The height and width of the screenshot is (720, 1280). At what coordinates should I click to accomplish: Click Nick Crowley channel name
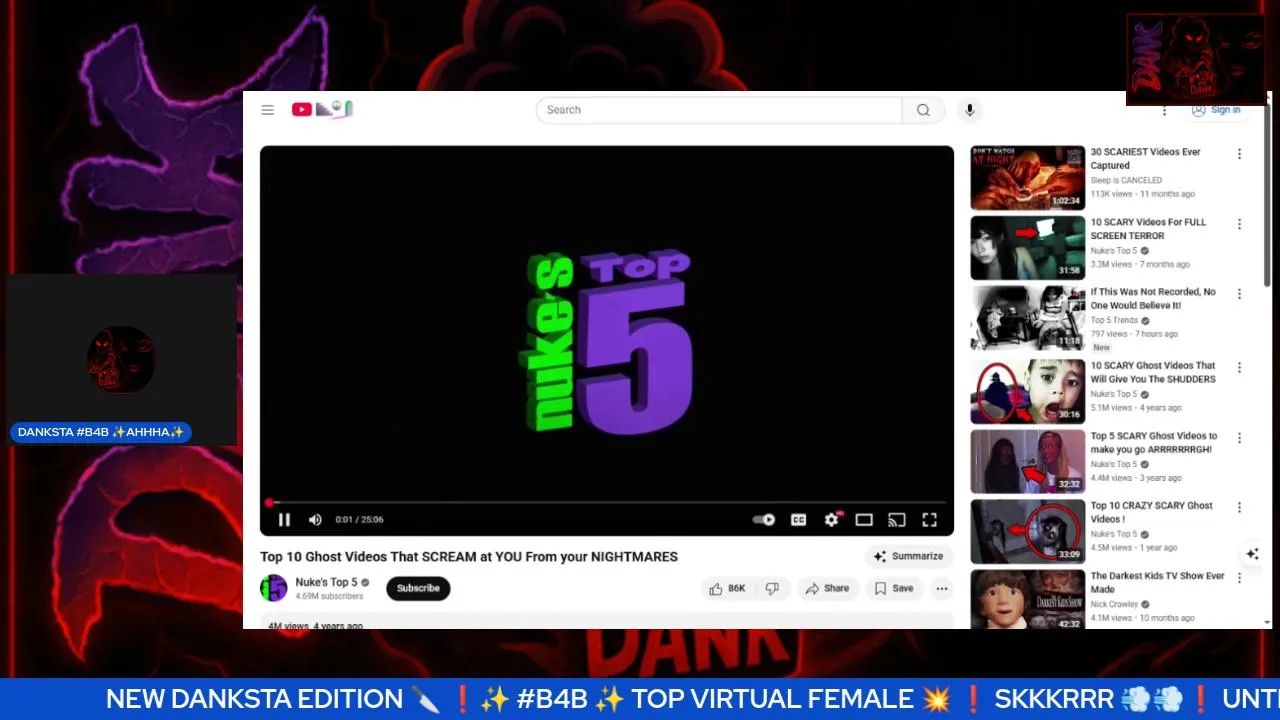coord(1115,605)
